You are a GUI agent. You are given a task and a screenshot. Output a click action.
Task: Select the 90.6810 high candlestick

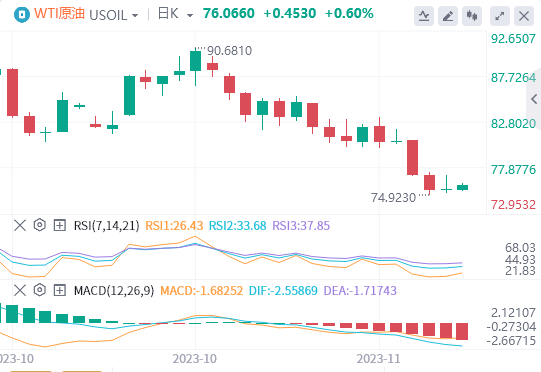pos(195,67)
